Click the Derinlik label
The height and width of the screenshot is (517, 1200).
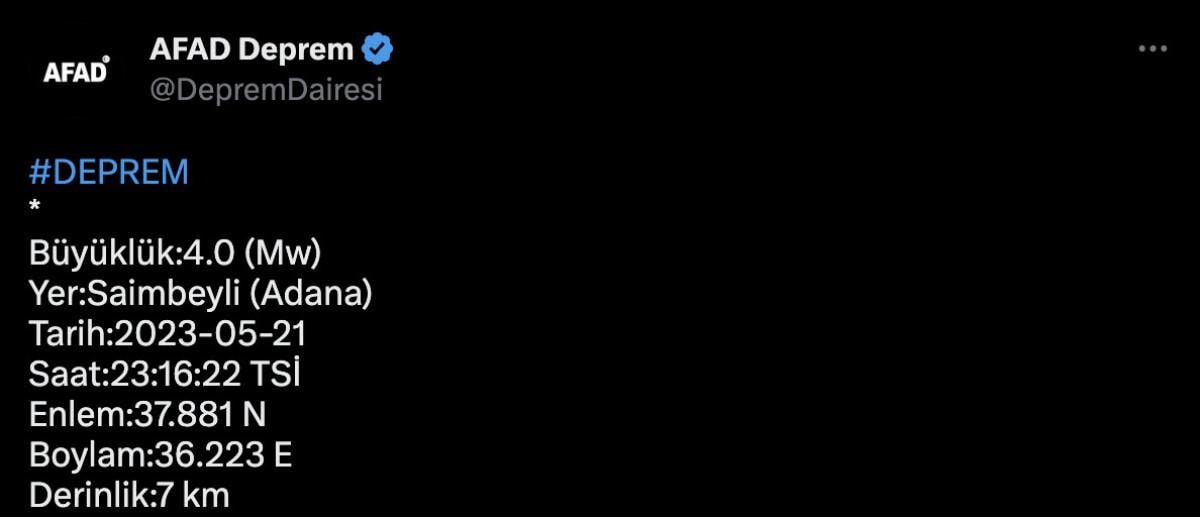[x=86, y=494]
